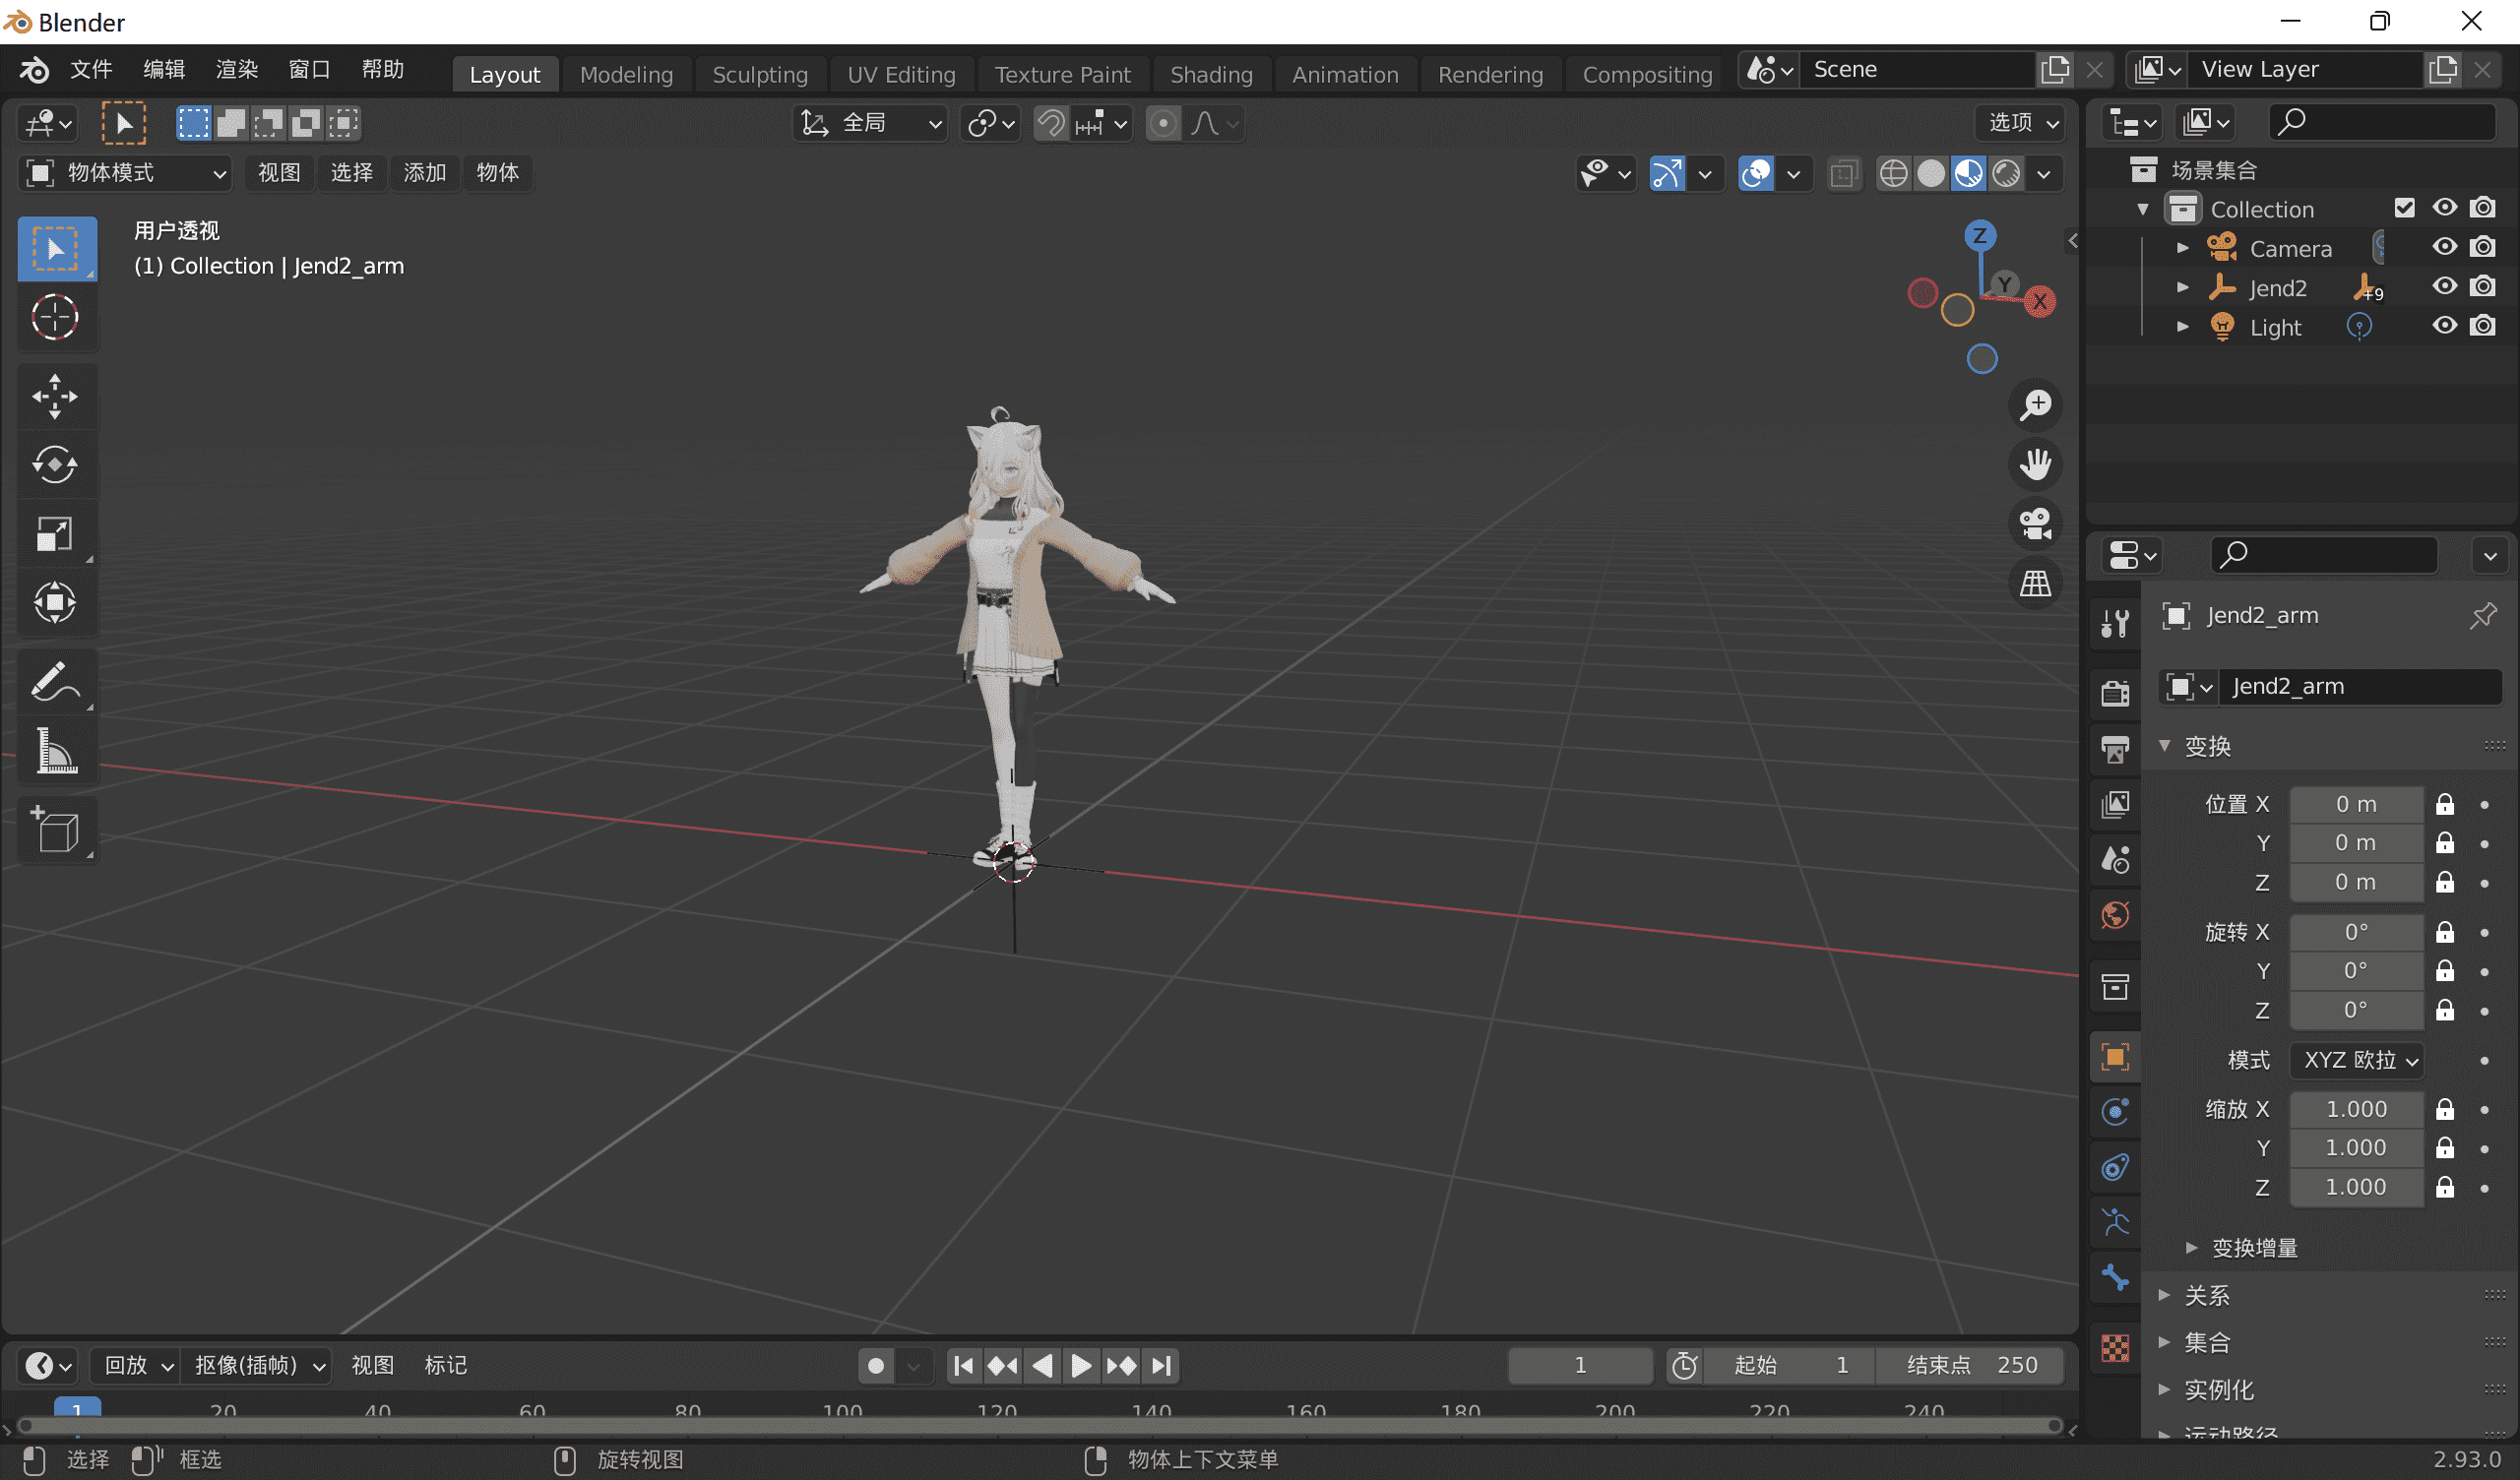The height and width of the screenshot is (1480, 2520).
Task: Open the Texture properties checker tab
Action: pos(2115,1347)
